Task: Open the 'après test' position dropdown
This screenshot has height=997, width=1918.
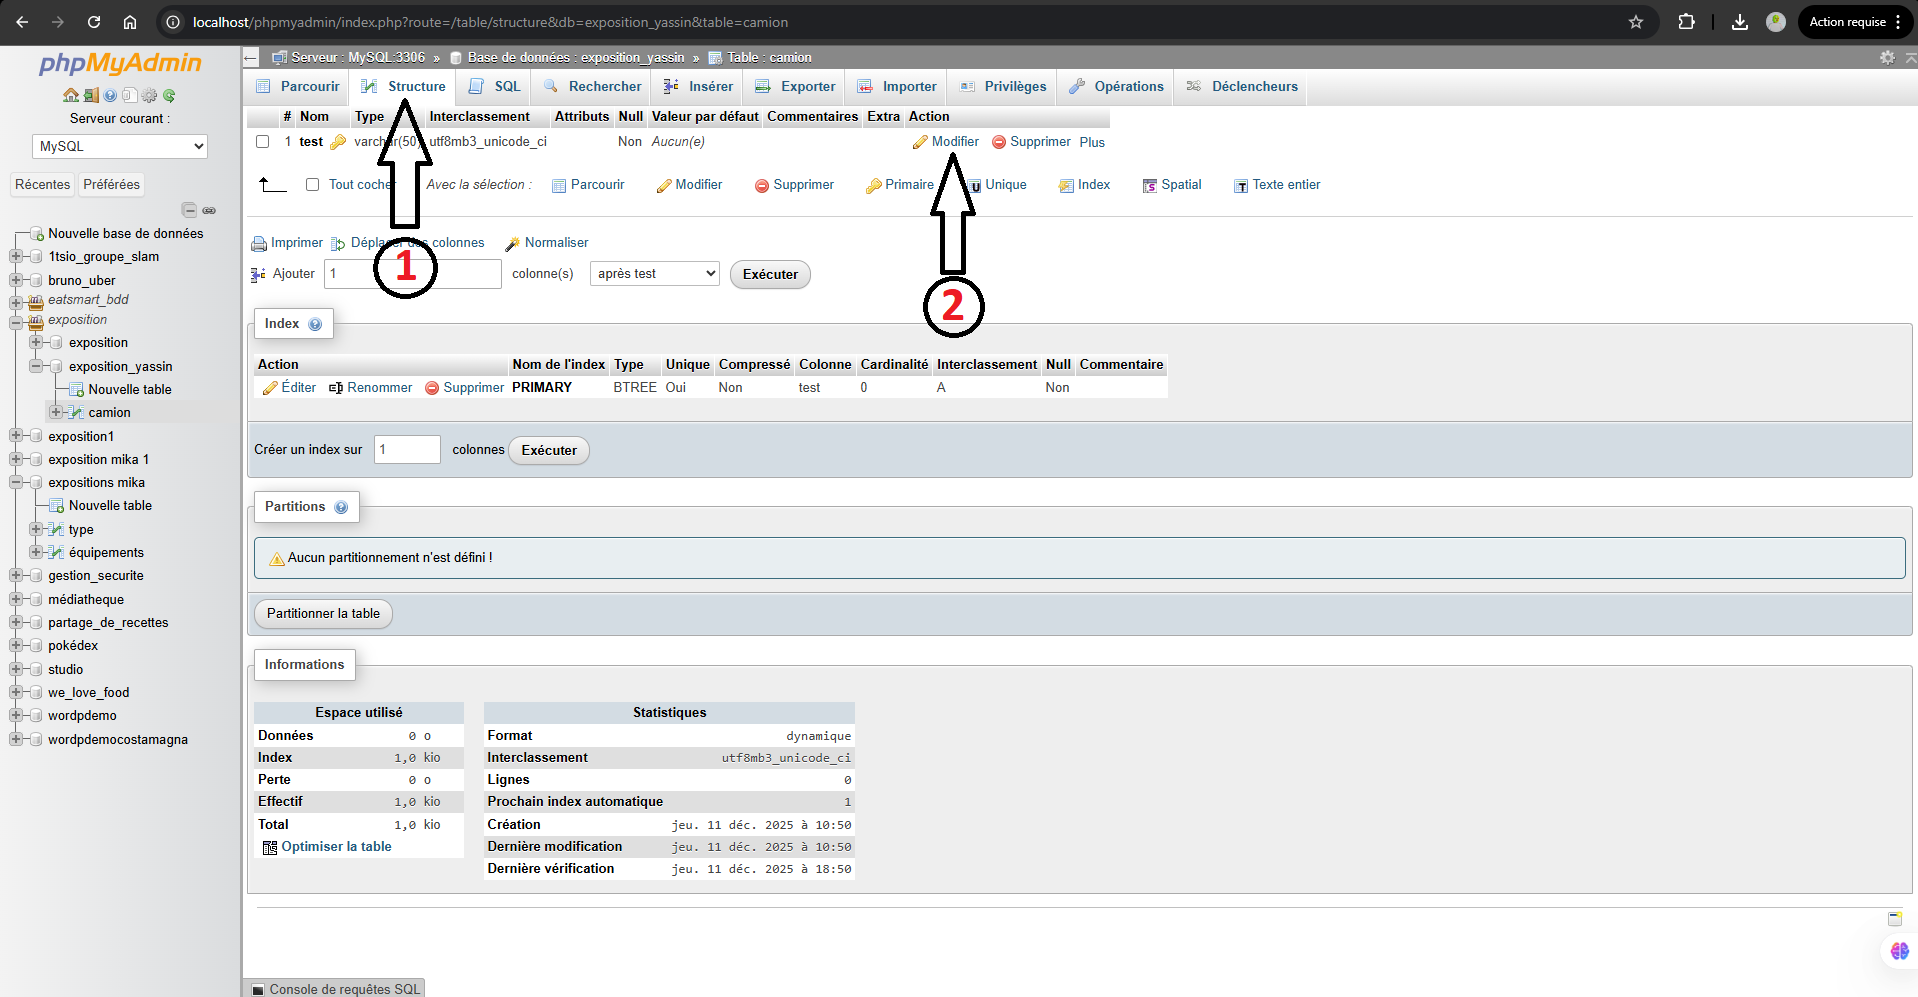Action: 654,273
